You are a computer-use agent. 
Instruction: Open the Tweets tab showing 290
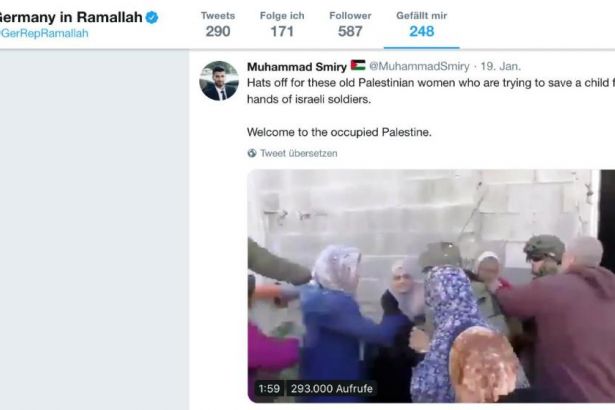(217, 24)
